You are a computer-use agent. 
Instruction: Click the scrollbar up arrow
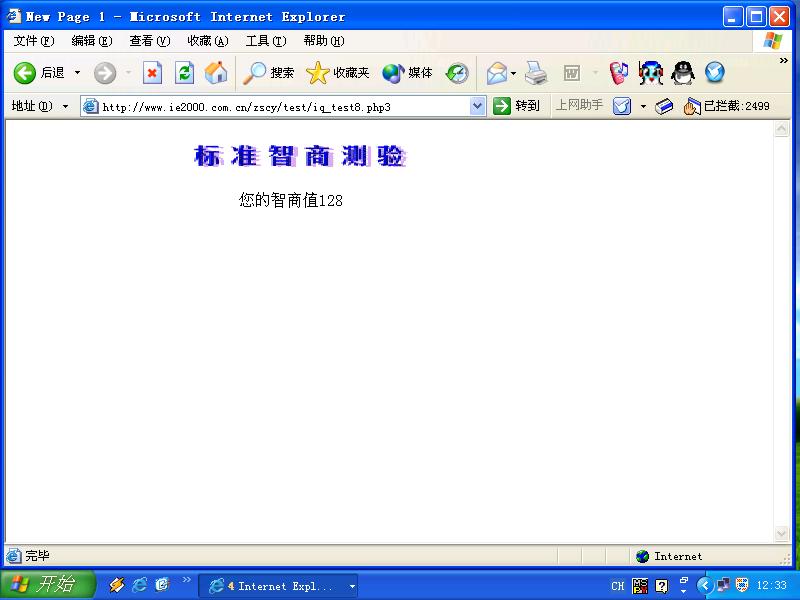coord(781,129)
